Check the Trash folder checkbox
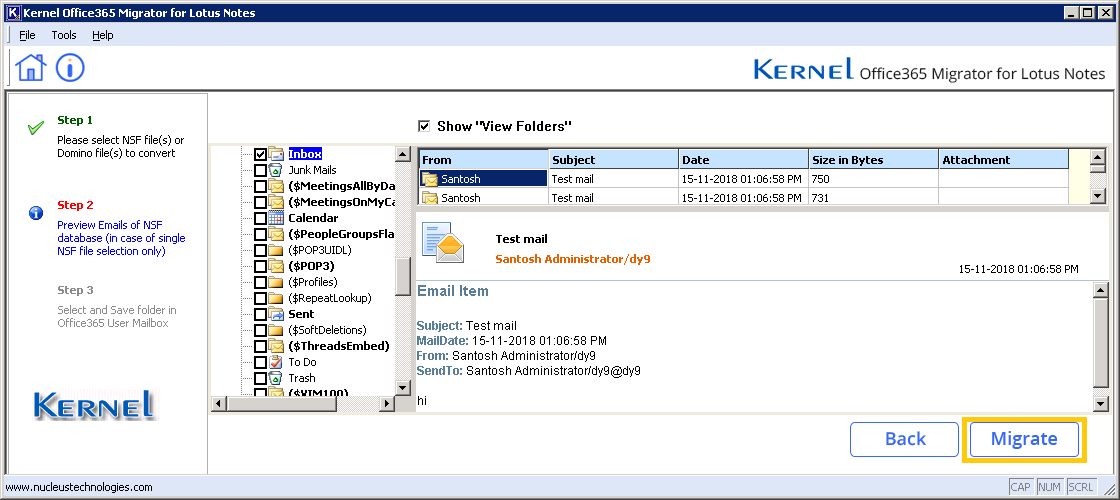This screenshot has width=1120, height=500. click(x=261, y=378)
